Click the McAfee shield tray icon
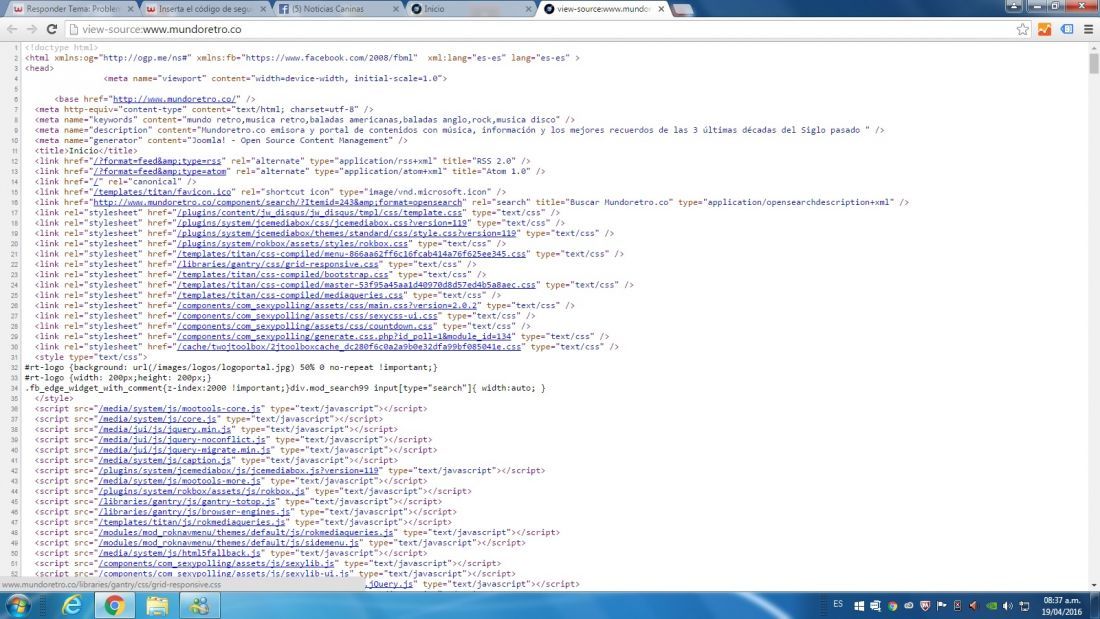This screenshot has width=1100, height=619. [925, 606]
